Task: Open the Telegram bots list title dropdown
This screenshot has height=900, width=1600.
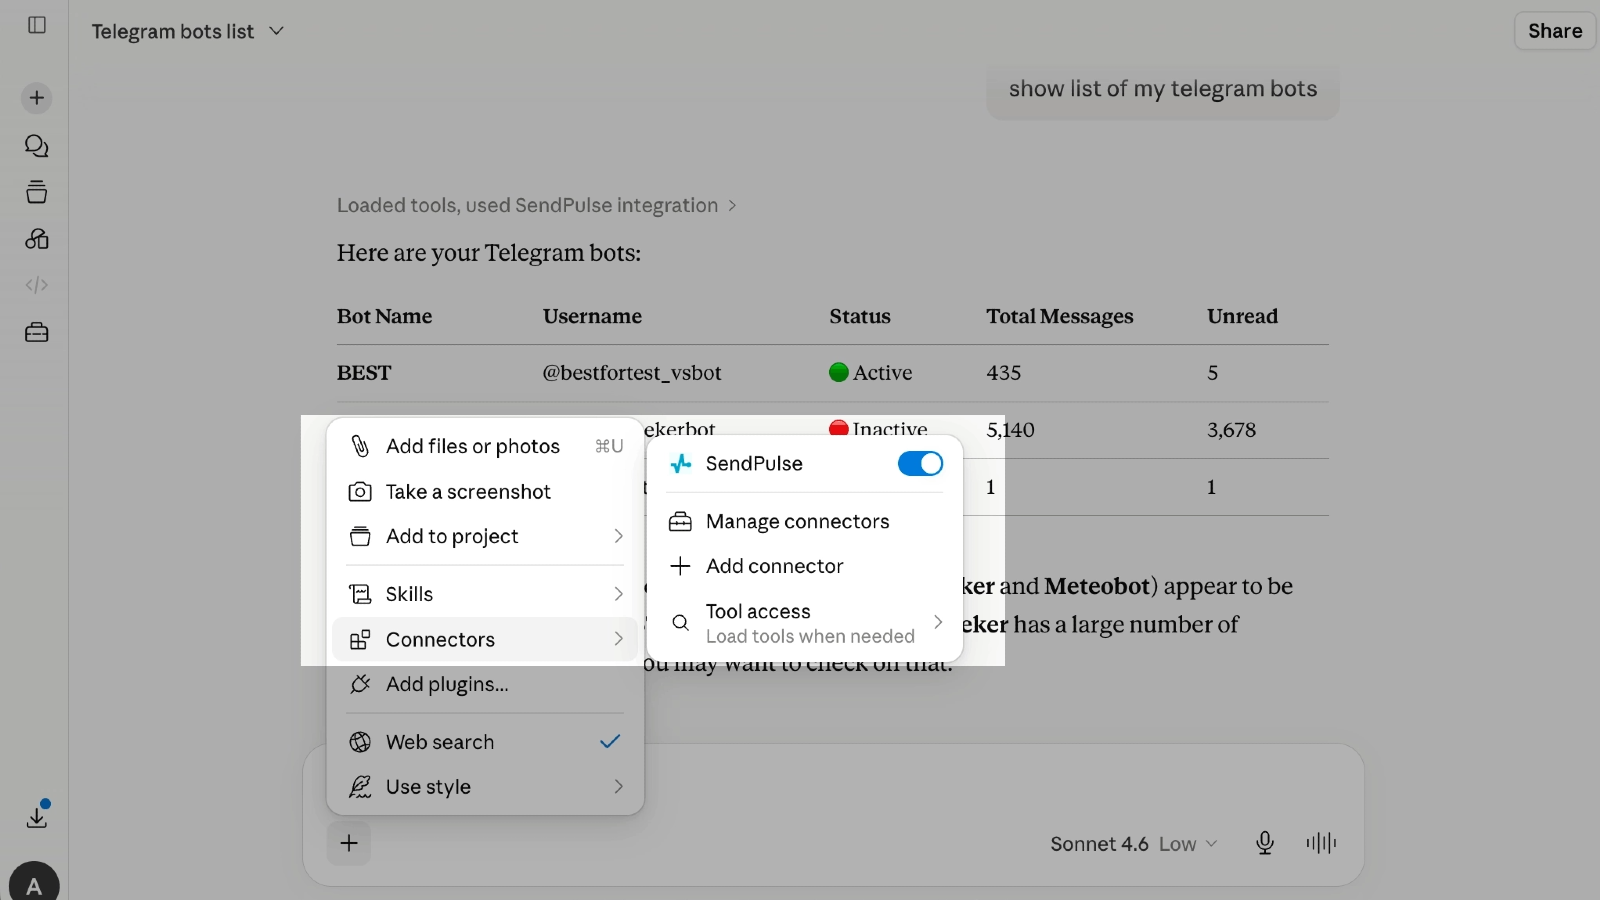Action: [x=188, y=31]
